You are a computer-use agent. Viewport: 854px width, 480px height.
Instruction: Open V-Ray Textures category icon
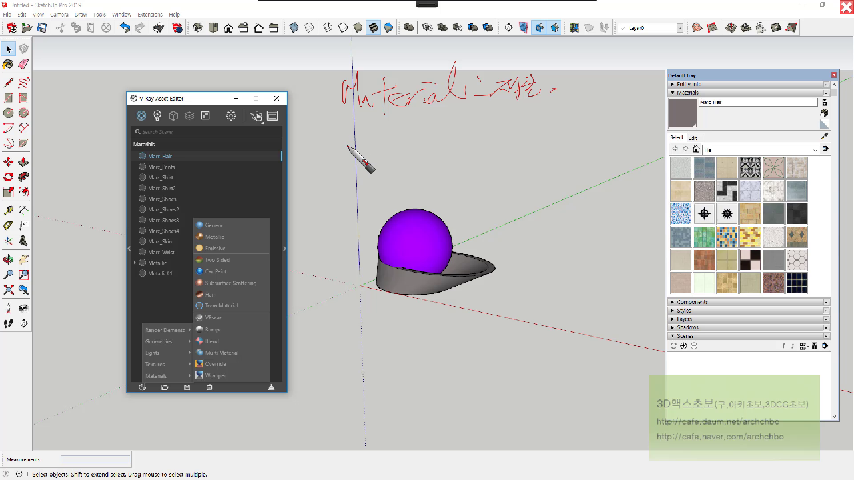[205, 116]
